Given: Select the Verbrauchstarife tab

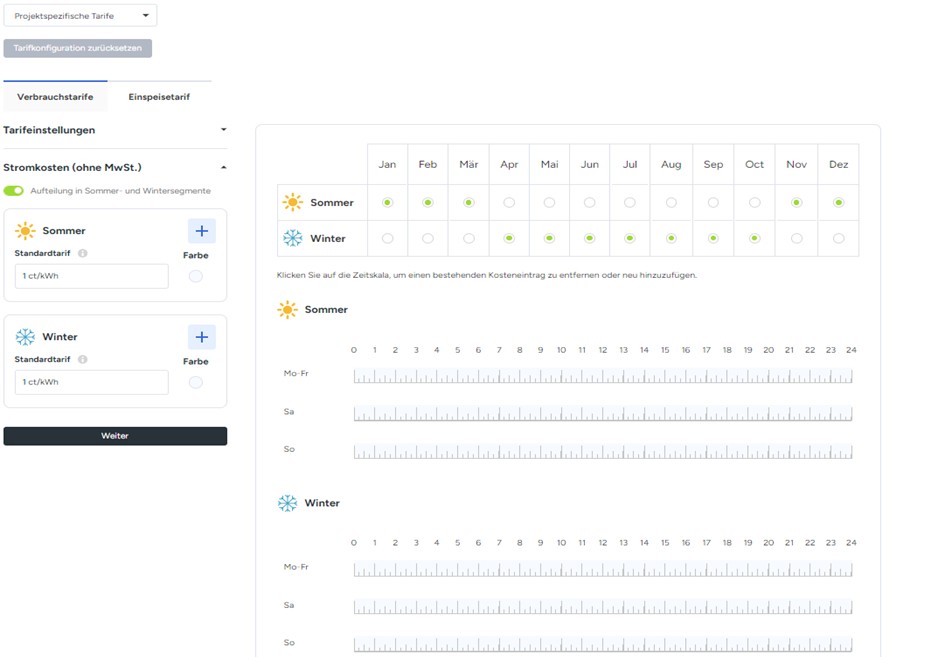Looking at the screenshot, I should pos(55,97).
